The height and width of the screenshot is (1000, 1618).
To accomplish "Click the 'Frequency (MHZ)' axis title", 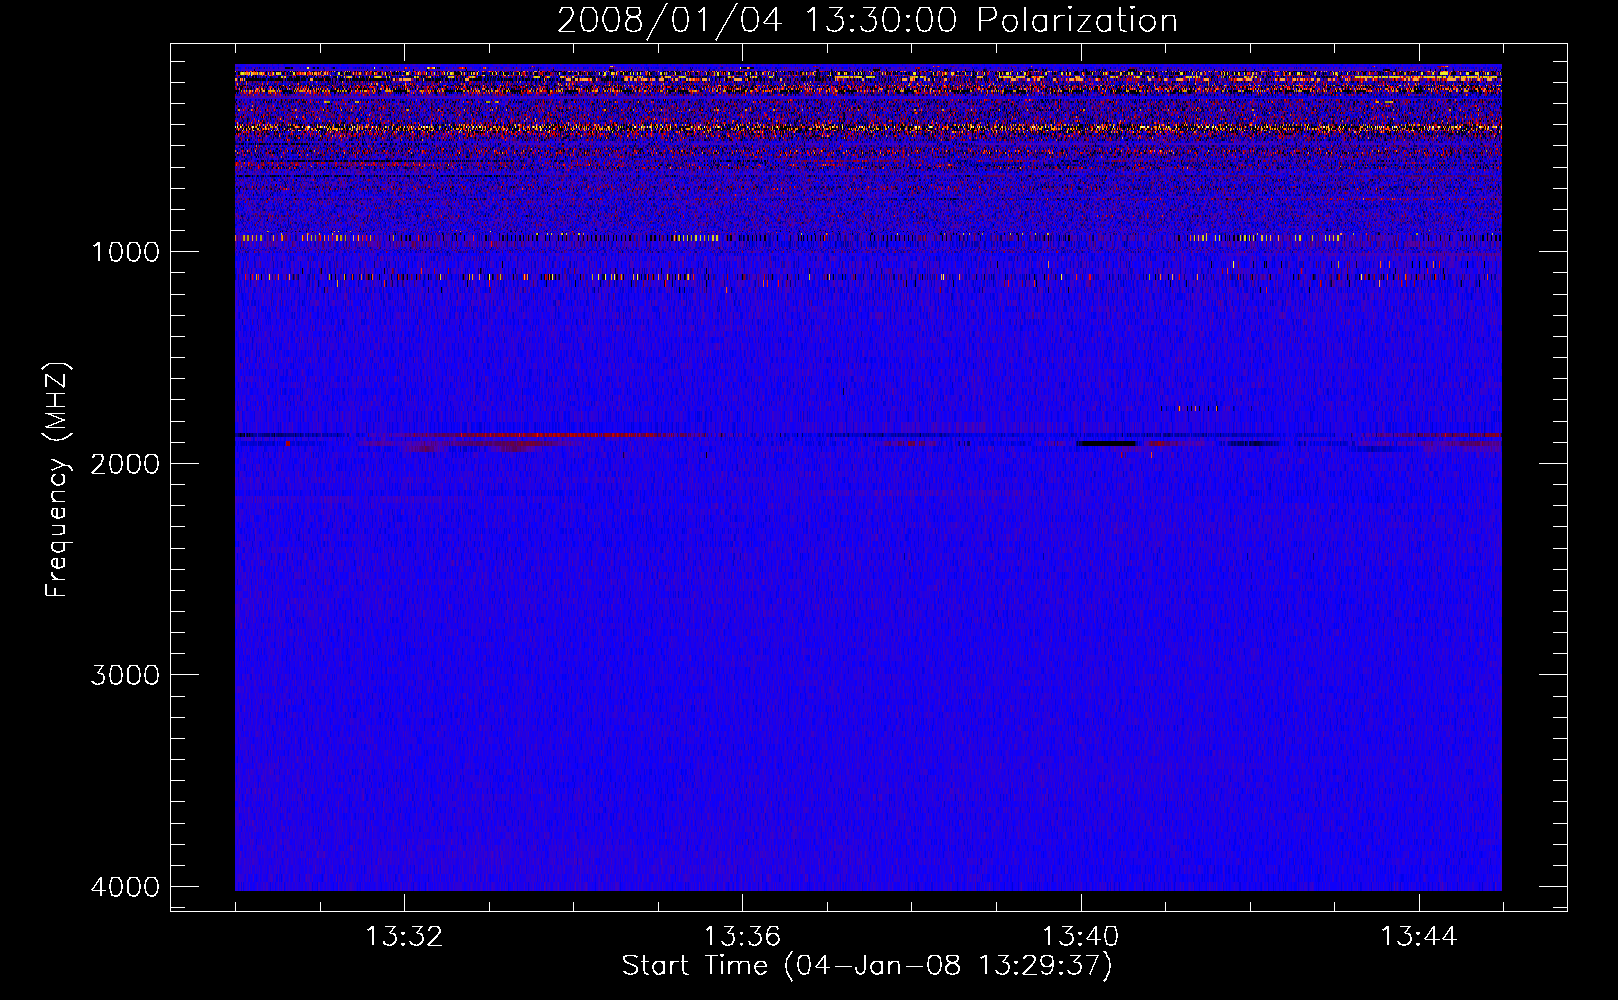I will [57, 479].
